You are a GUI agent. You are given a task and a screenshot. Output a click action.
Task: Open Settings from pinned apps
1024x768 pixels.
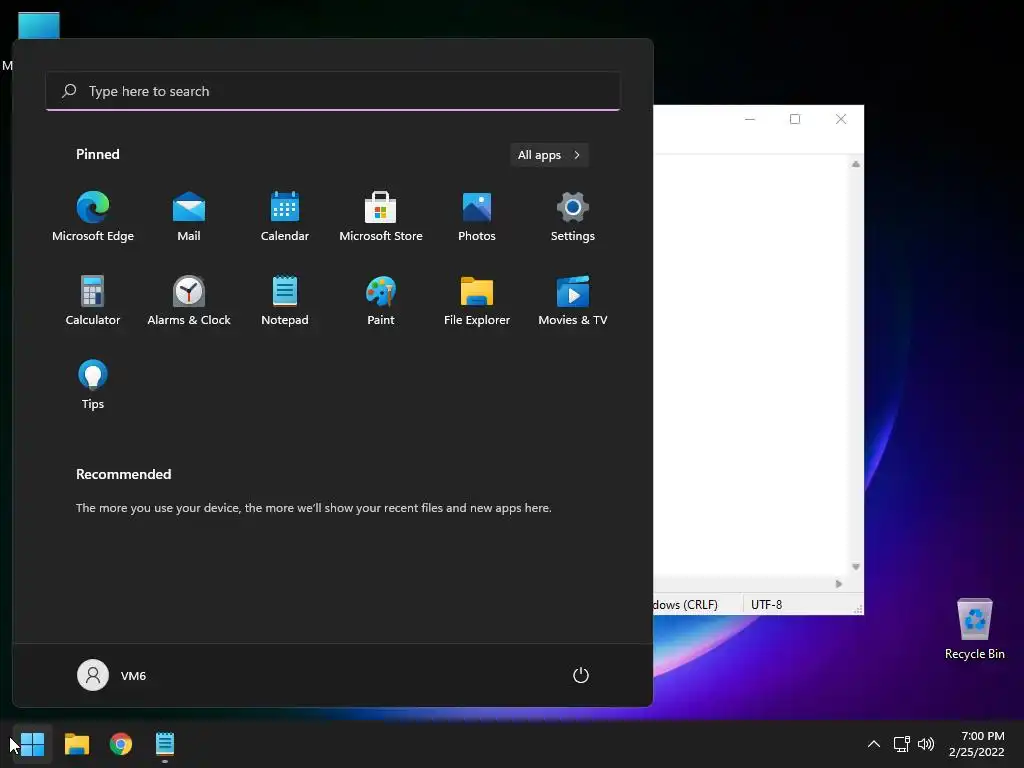pyautogui.click(x=573, y=217)
